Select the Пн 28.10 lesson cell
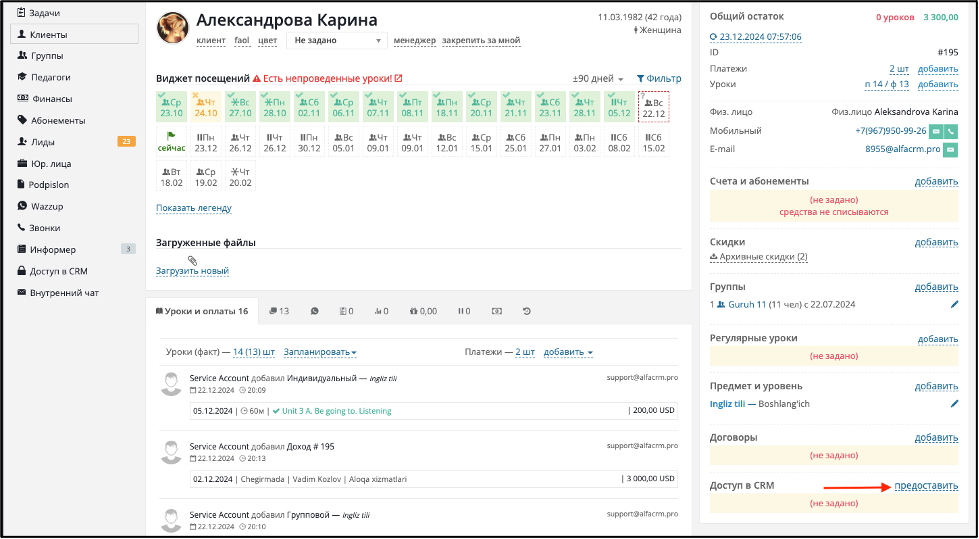Viewport: 979px width, 539px height. coord(275,106)
